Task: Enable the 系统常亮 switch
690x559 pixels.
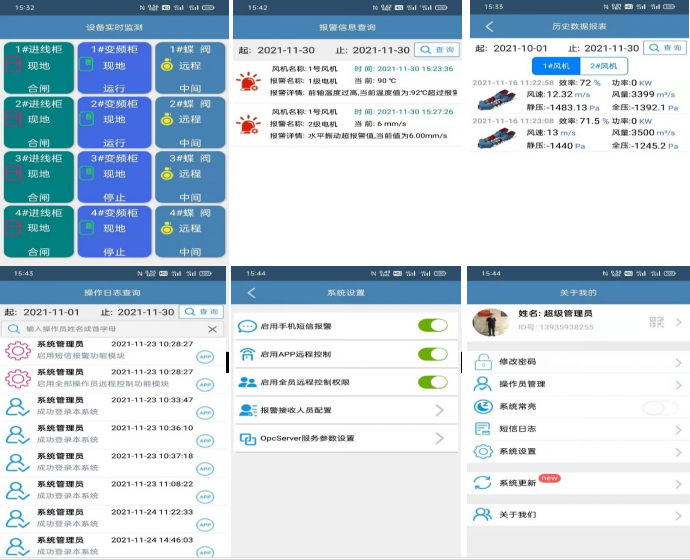Action: click(x=654, y=407)
